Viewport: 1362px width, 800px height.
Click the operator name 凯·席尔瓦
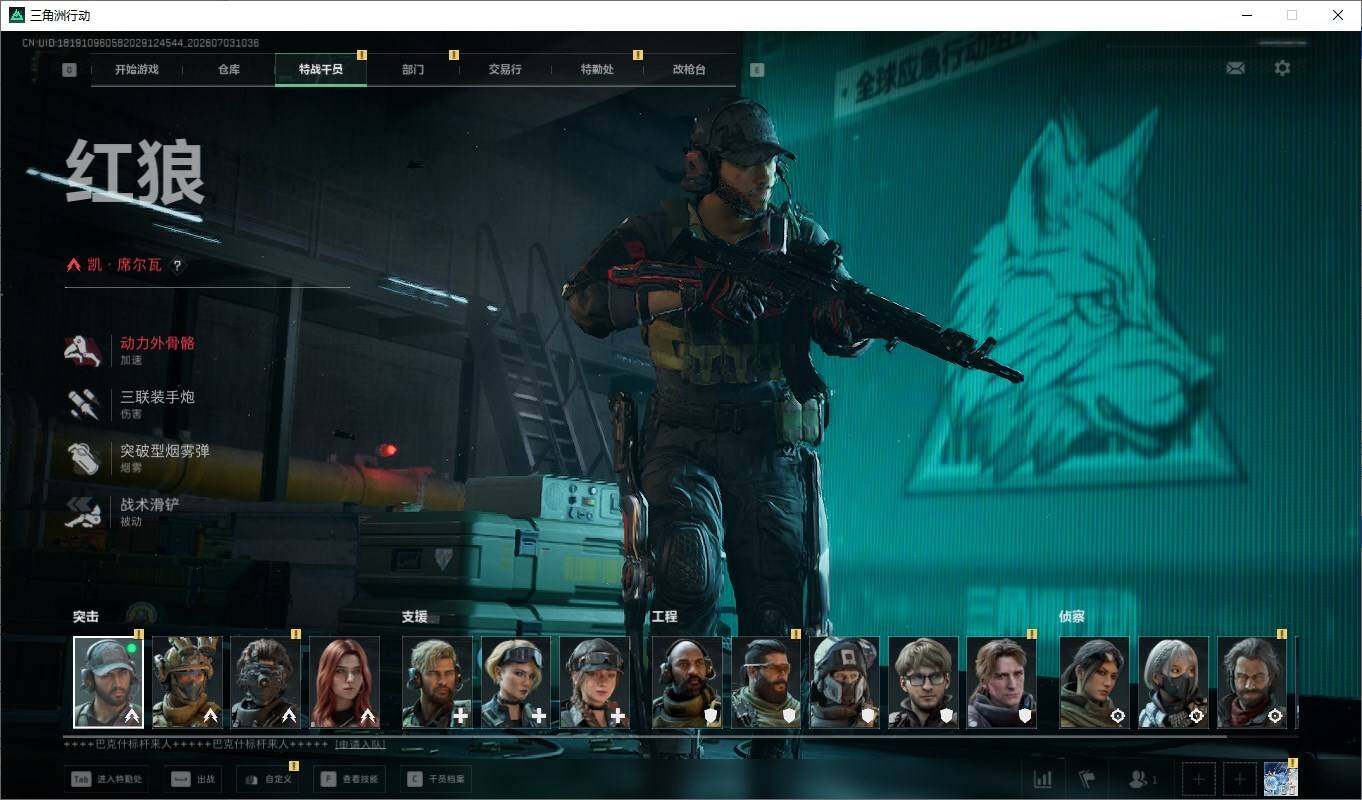(x=123, y=265)
